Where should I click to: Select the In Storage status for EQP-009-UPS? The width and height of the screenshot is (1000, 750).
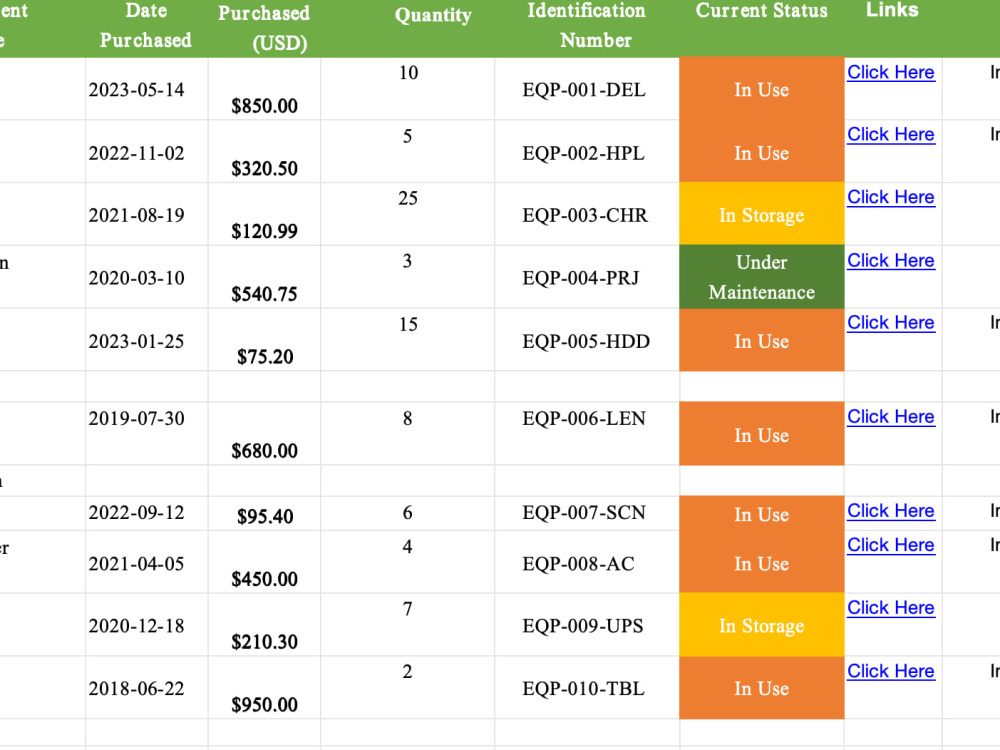tap(761, 625)
